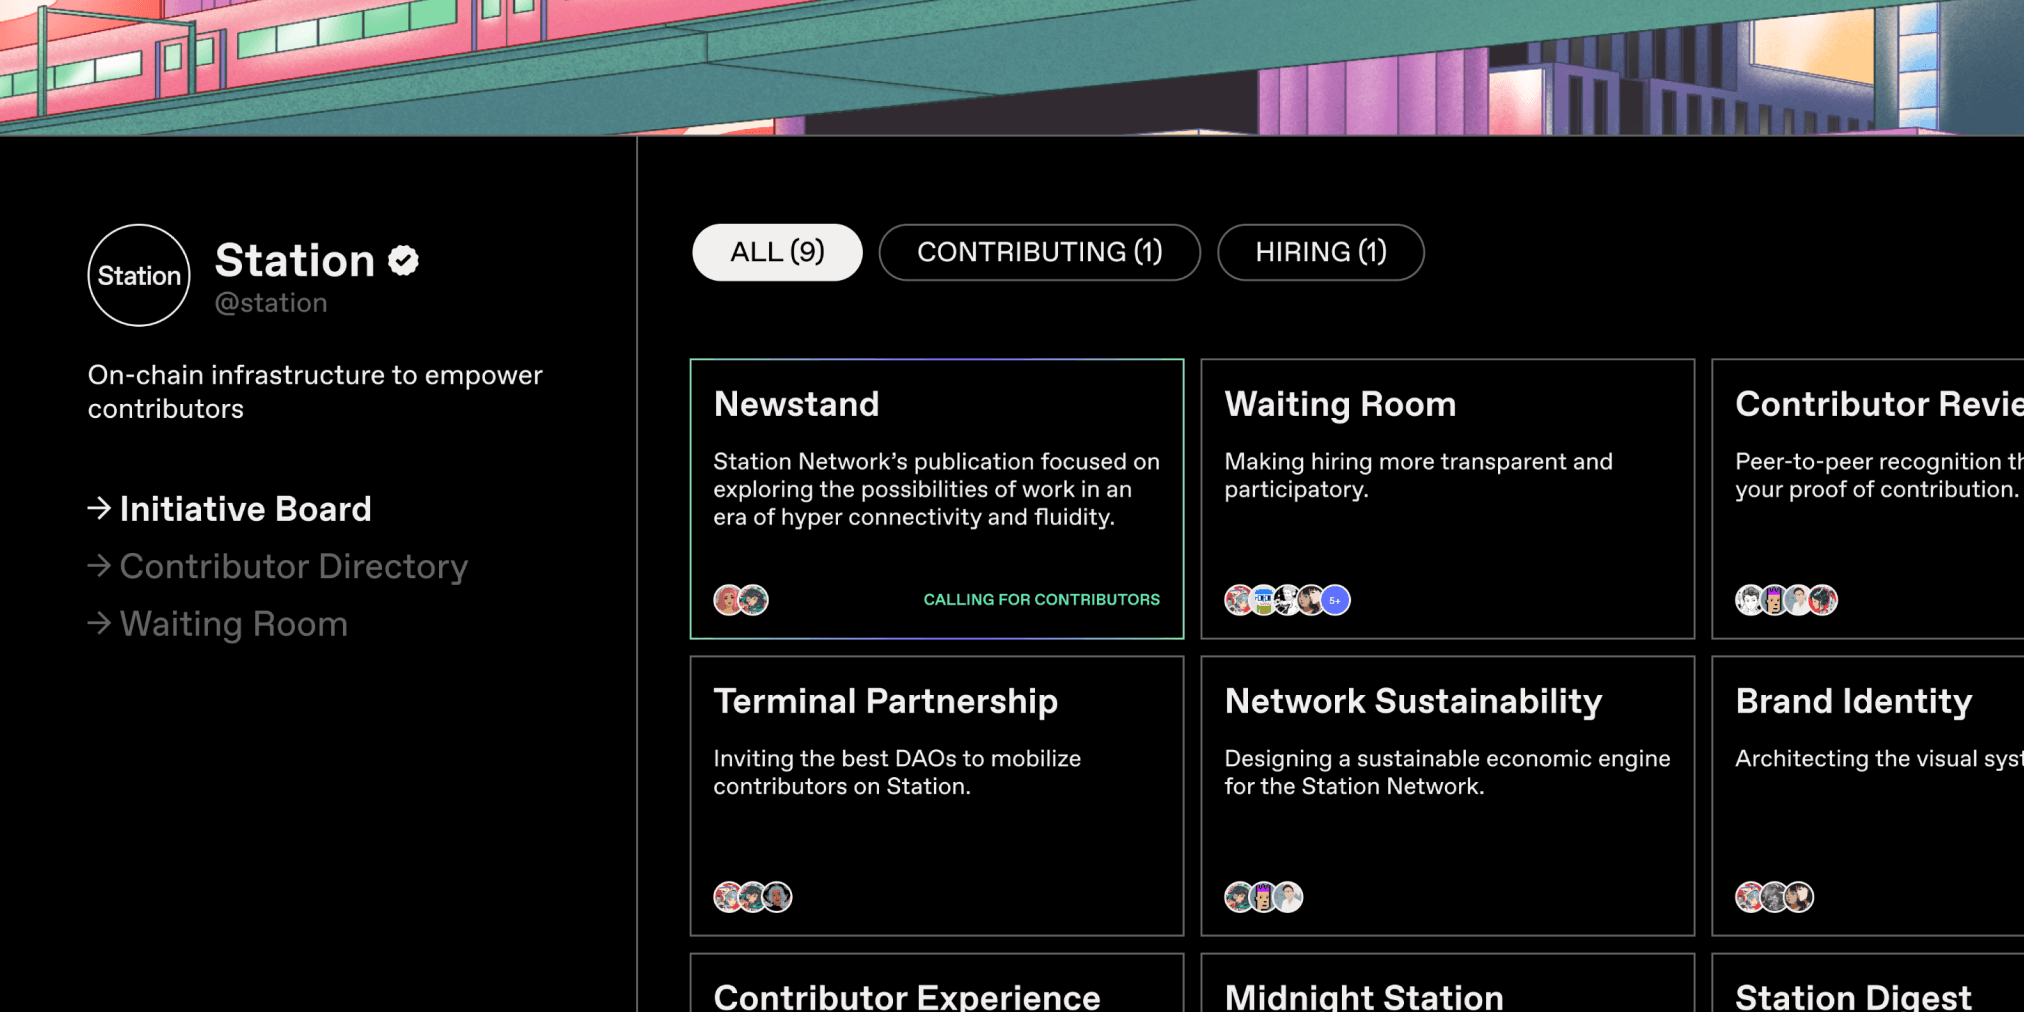Open the Midnight Station card
Viewport: 2024px width, 1012px height.
point(1447,982)
